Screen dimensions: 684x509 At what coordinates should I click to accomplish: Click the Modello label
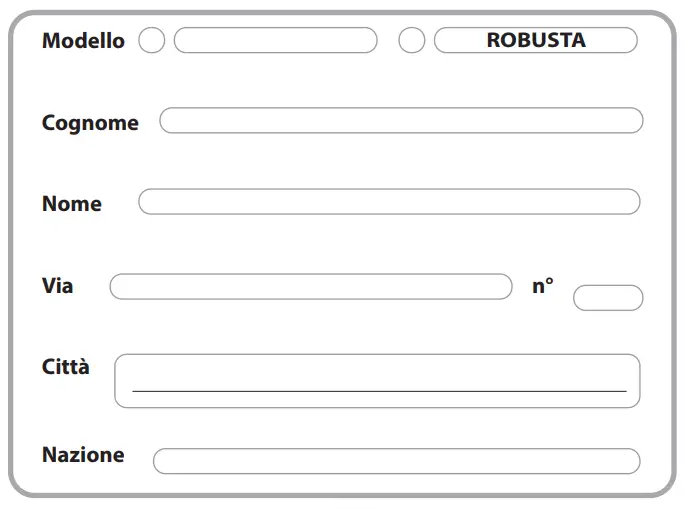(x=83, y=41)
